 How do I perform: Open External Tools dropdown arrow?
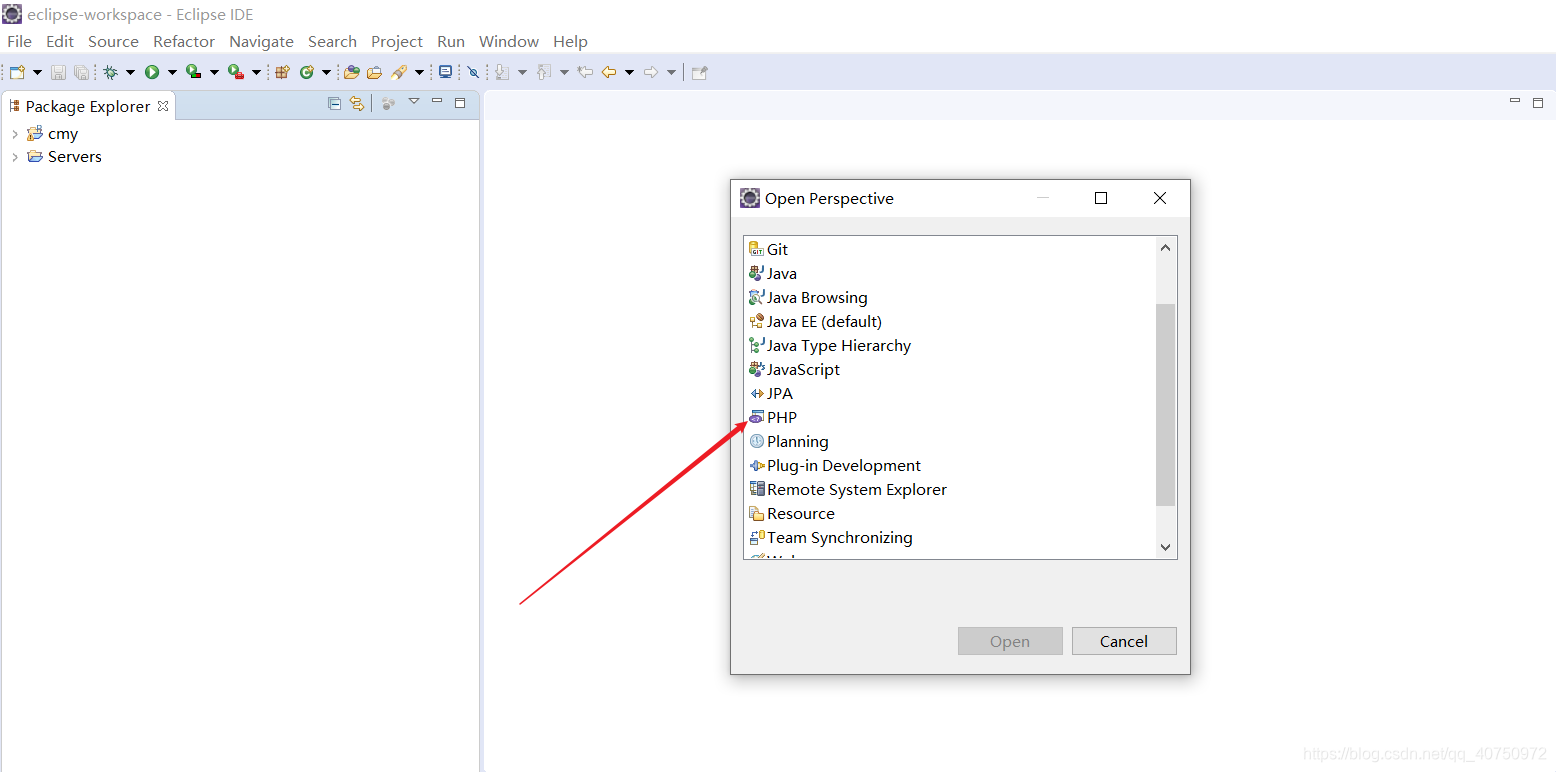tap(256, 72)
